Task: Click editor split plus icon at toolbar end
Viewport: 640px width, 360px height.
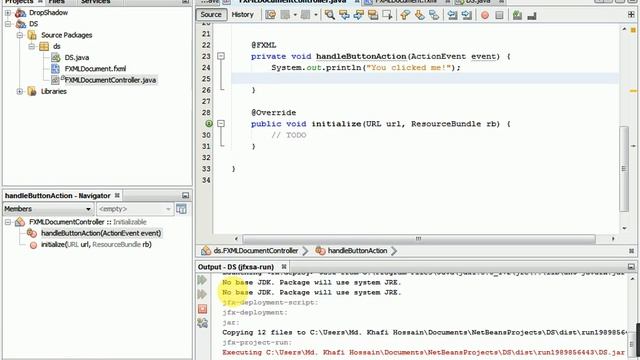Action: coord(631,15)
